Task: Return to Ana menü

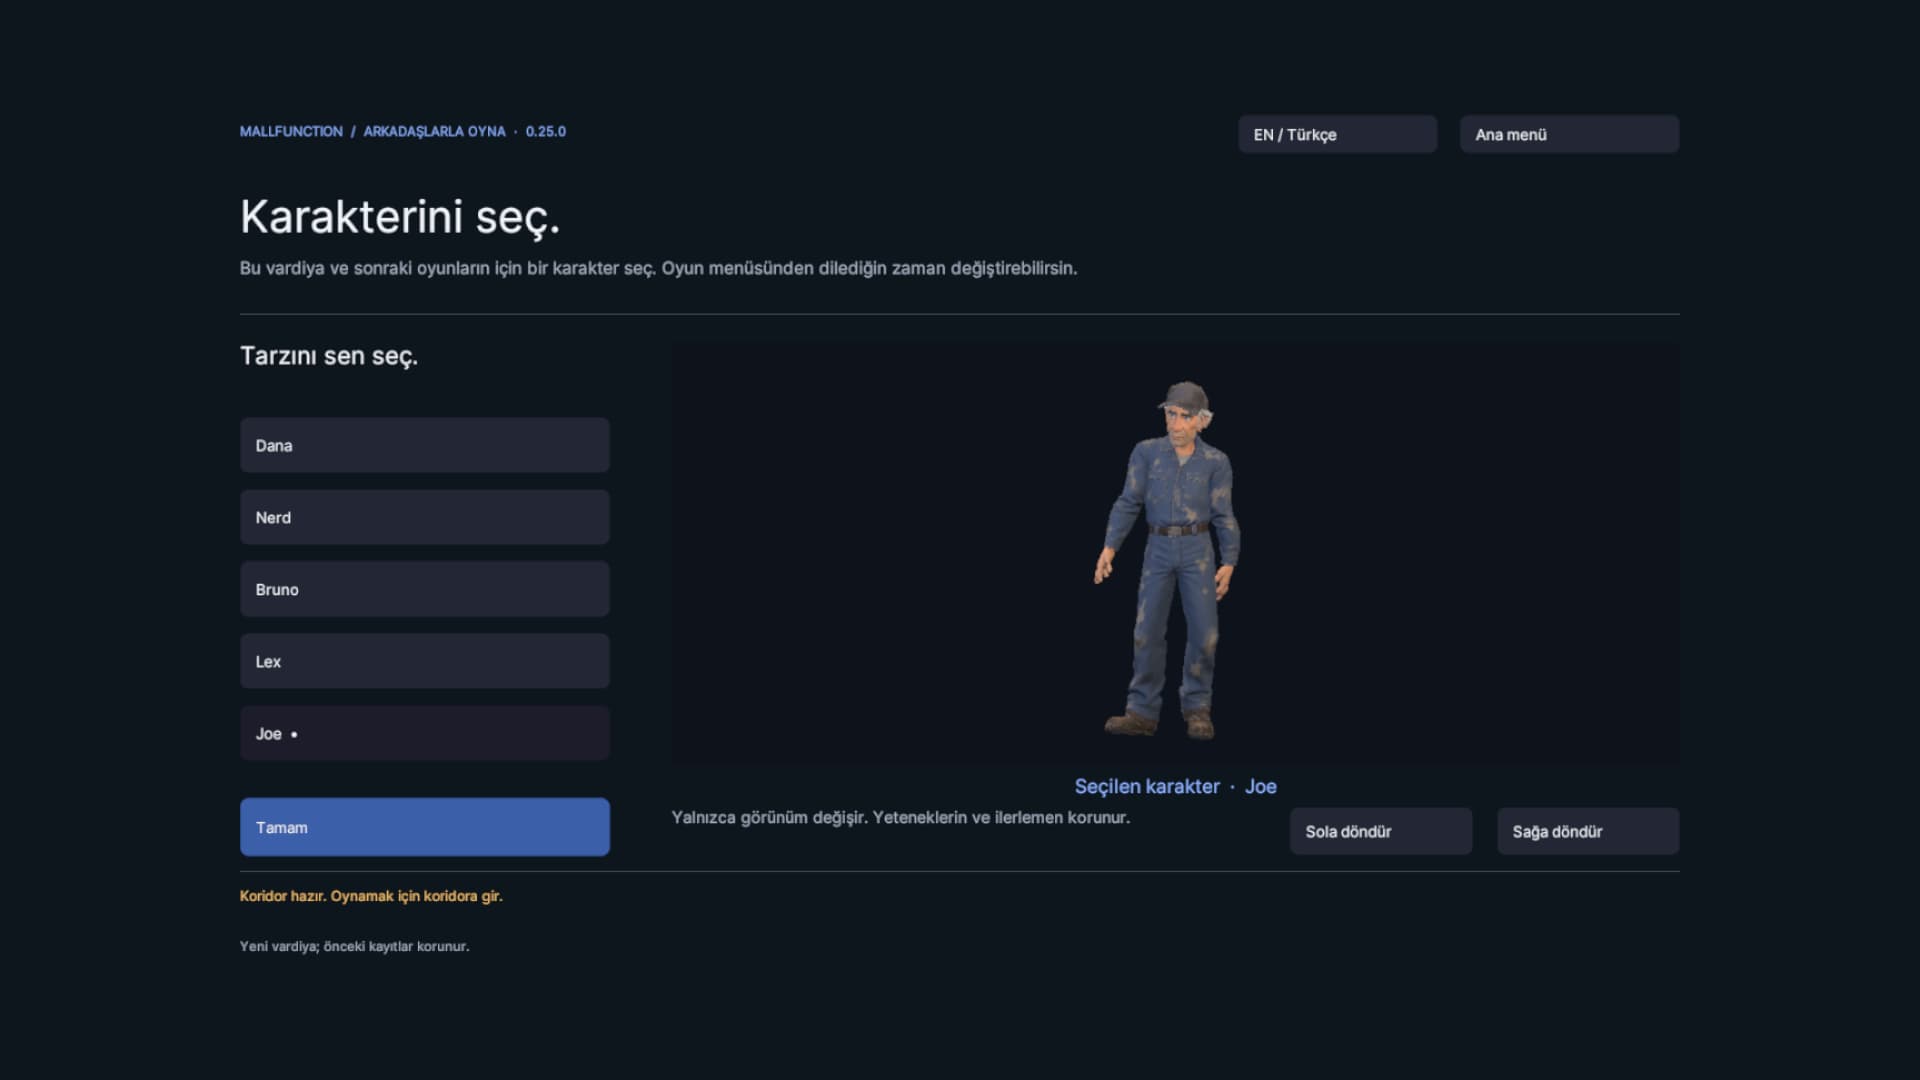Action: pyautogui.click(x=1569, y=134)
